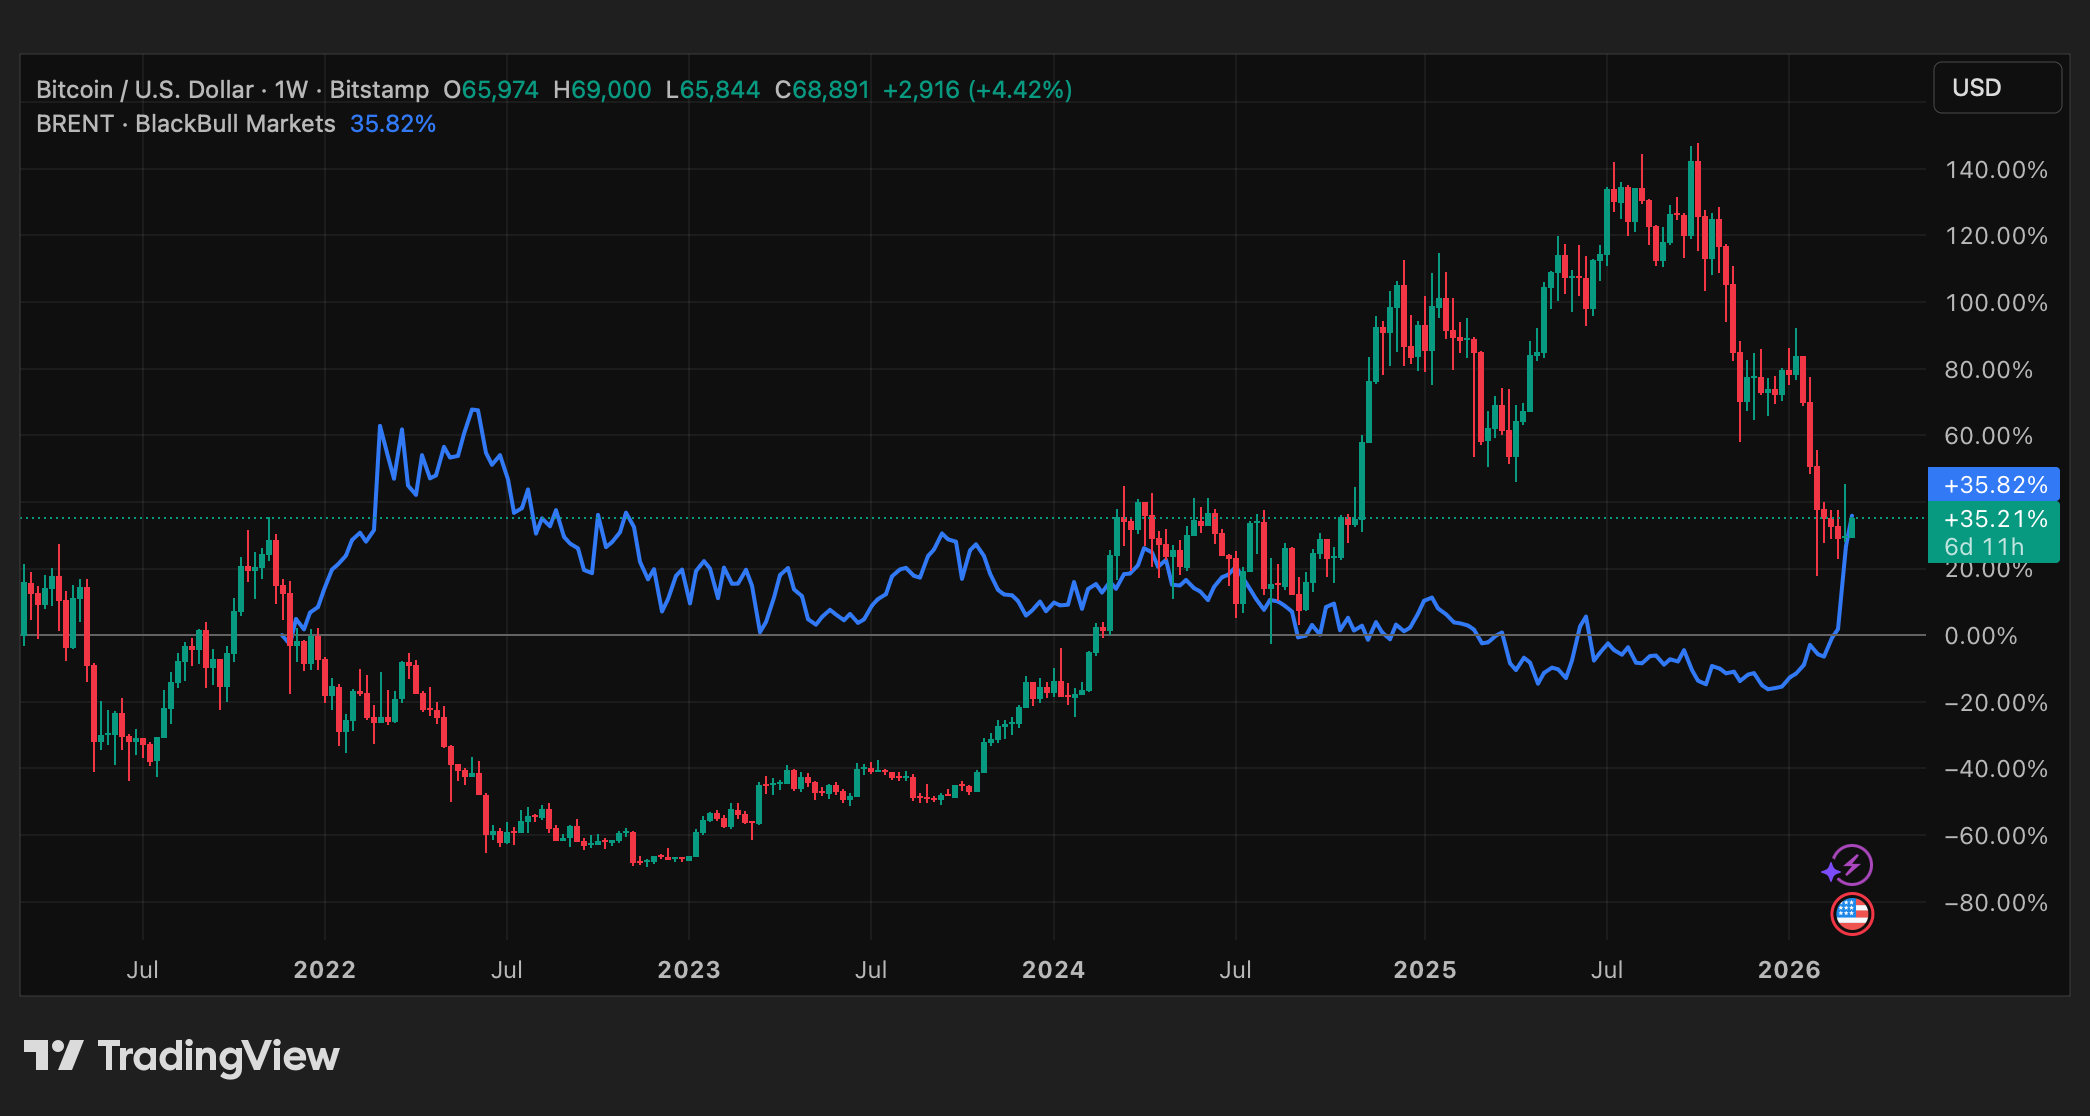The width and height of the screenshot is (2090, 1116).
Task: Click the 2026 label on the time axis
Action: [1789, 969]
